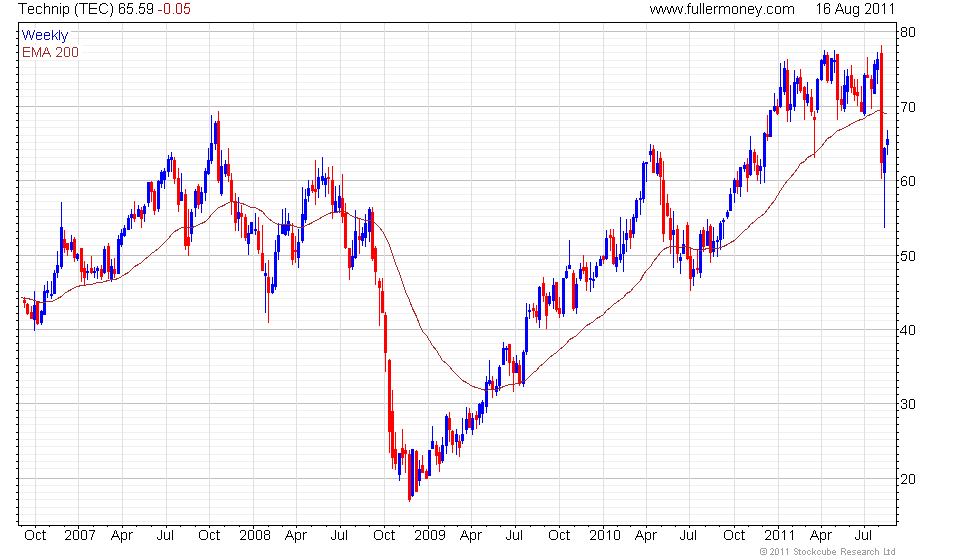The width and height of the screenshot is (980, 560).
Task: Click the 70 price axis label
Action: pyautogui.click(x=908, y=107)
